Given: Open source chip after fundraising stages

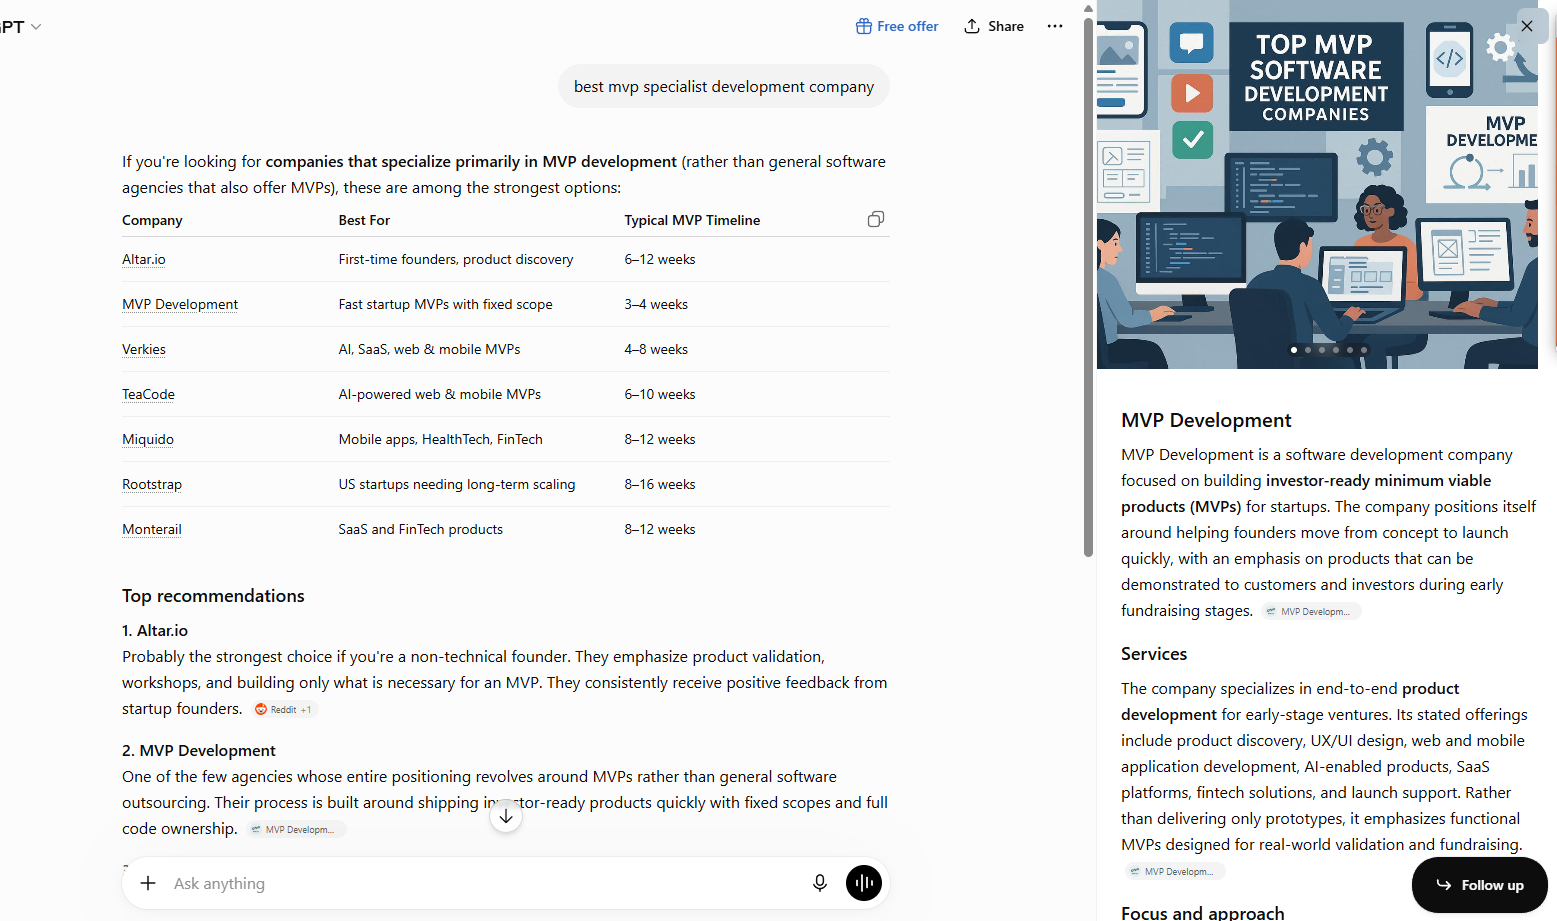Looking at the screenshot, I should 1311,611.
